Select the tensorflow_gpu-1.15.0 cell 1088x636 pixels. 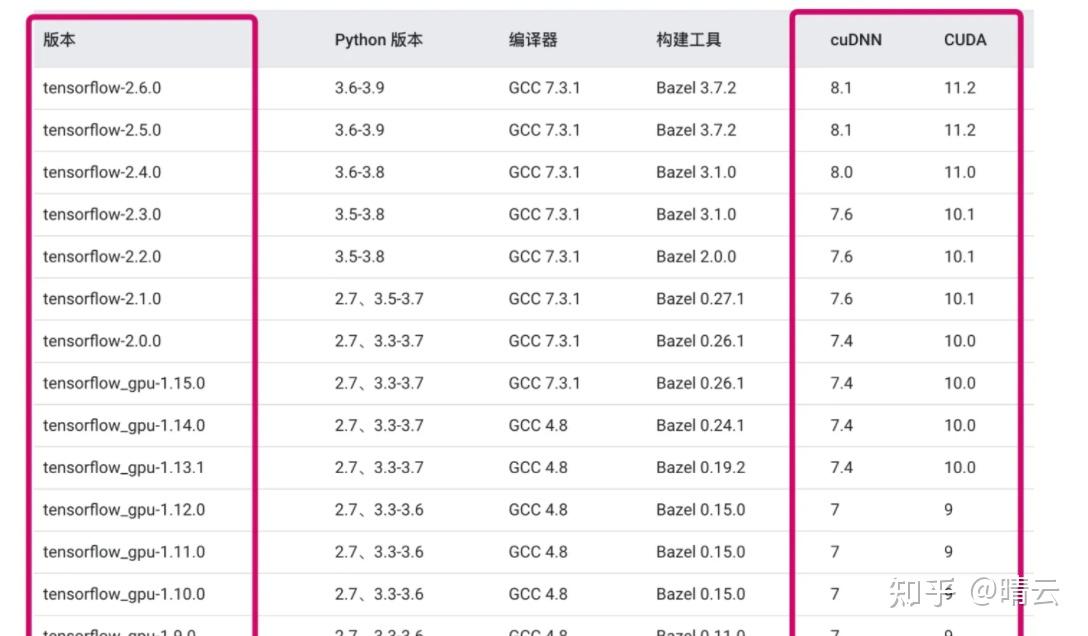click(124, 384)
